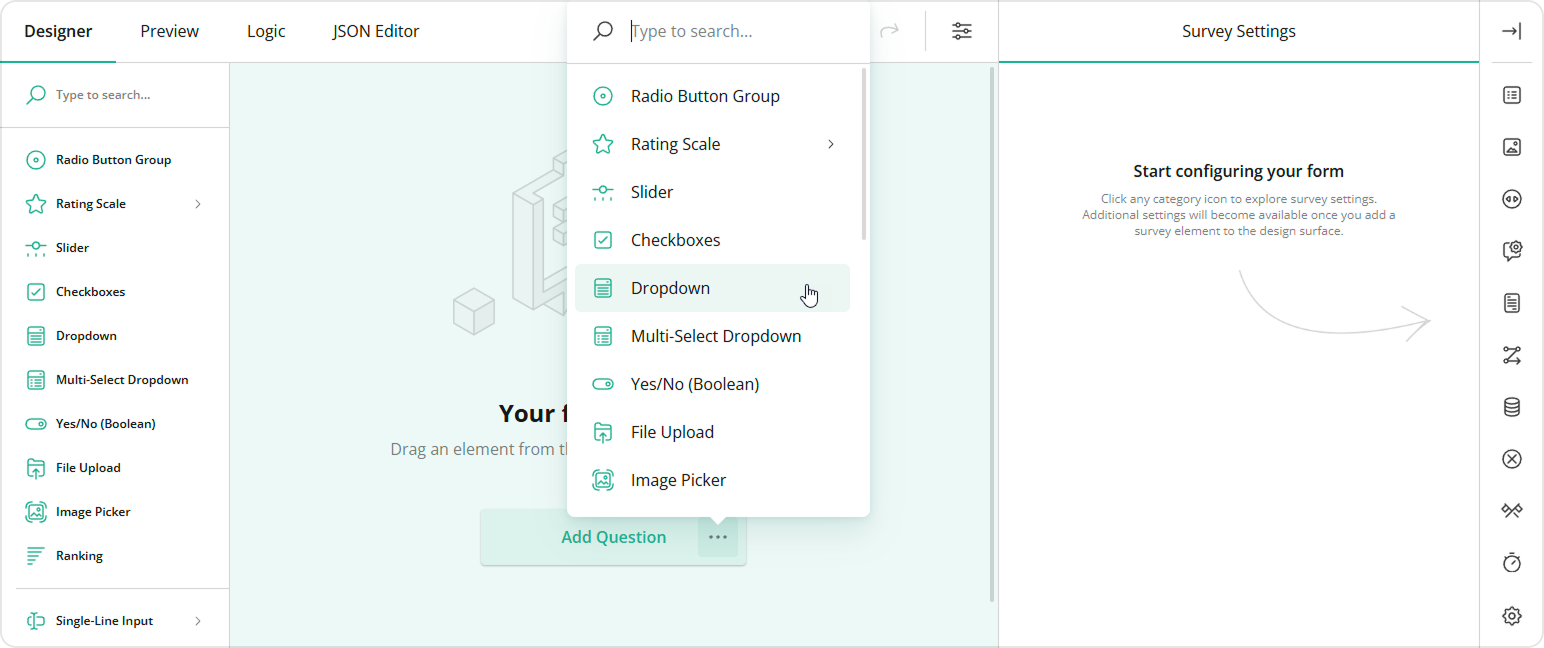Select Yes/No (Boolean) in the popup list

coord(695,383)
